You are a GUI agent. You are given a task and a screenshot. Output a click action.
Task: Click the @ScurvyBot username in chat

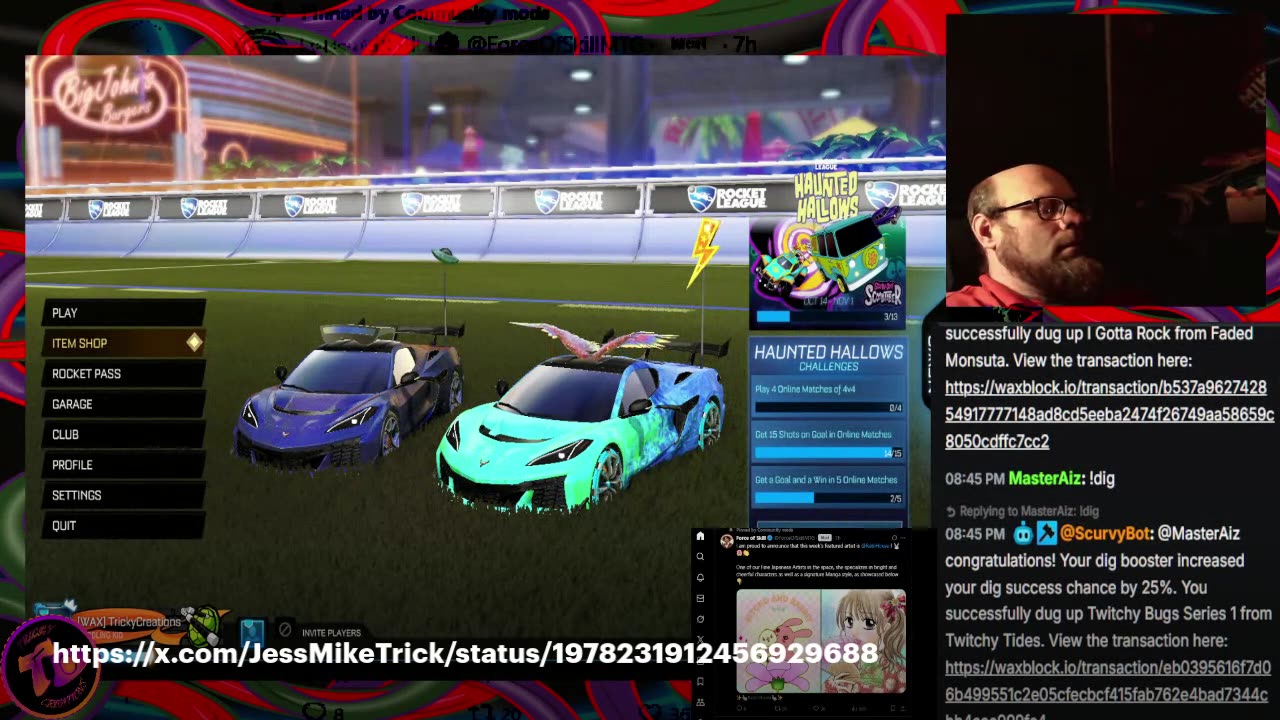pos(1105,534)
